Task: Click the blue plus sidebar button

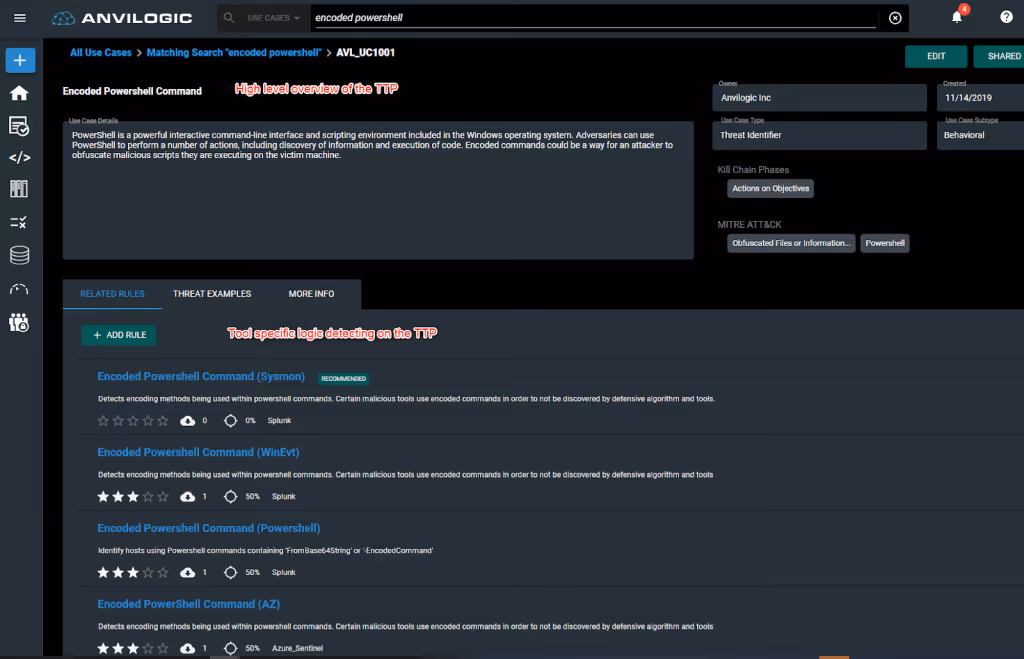Action: 20,60
